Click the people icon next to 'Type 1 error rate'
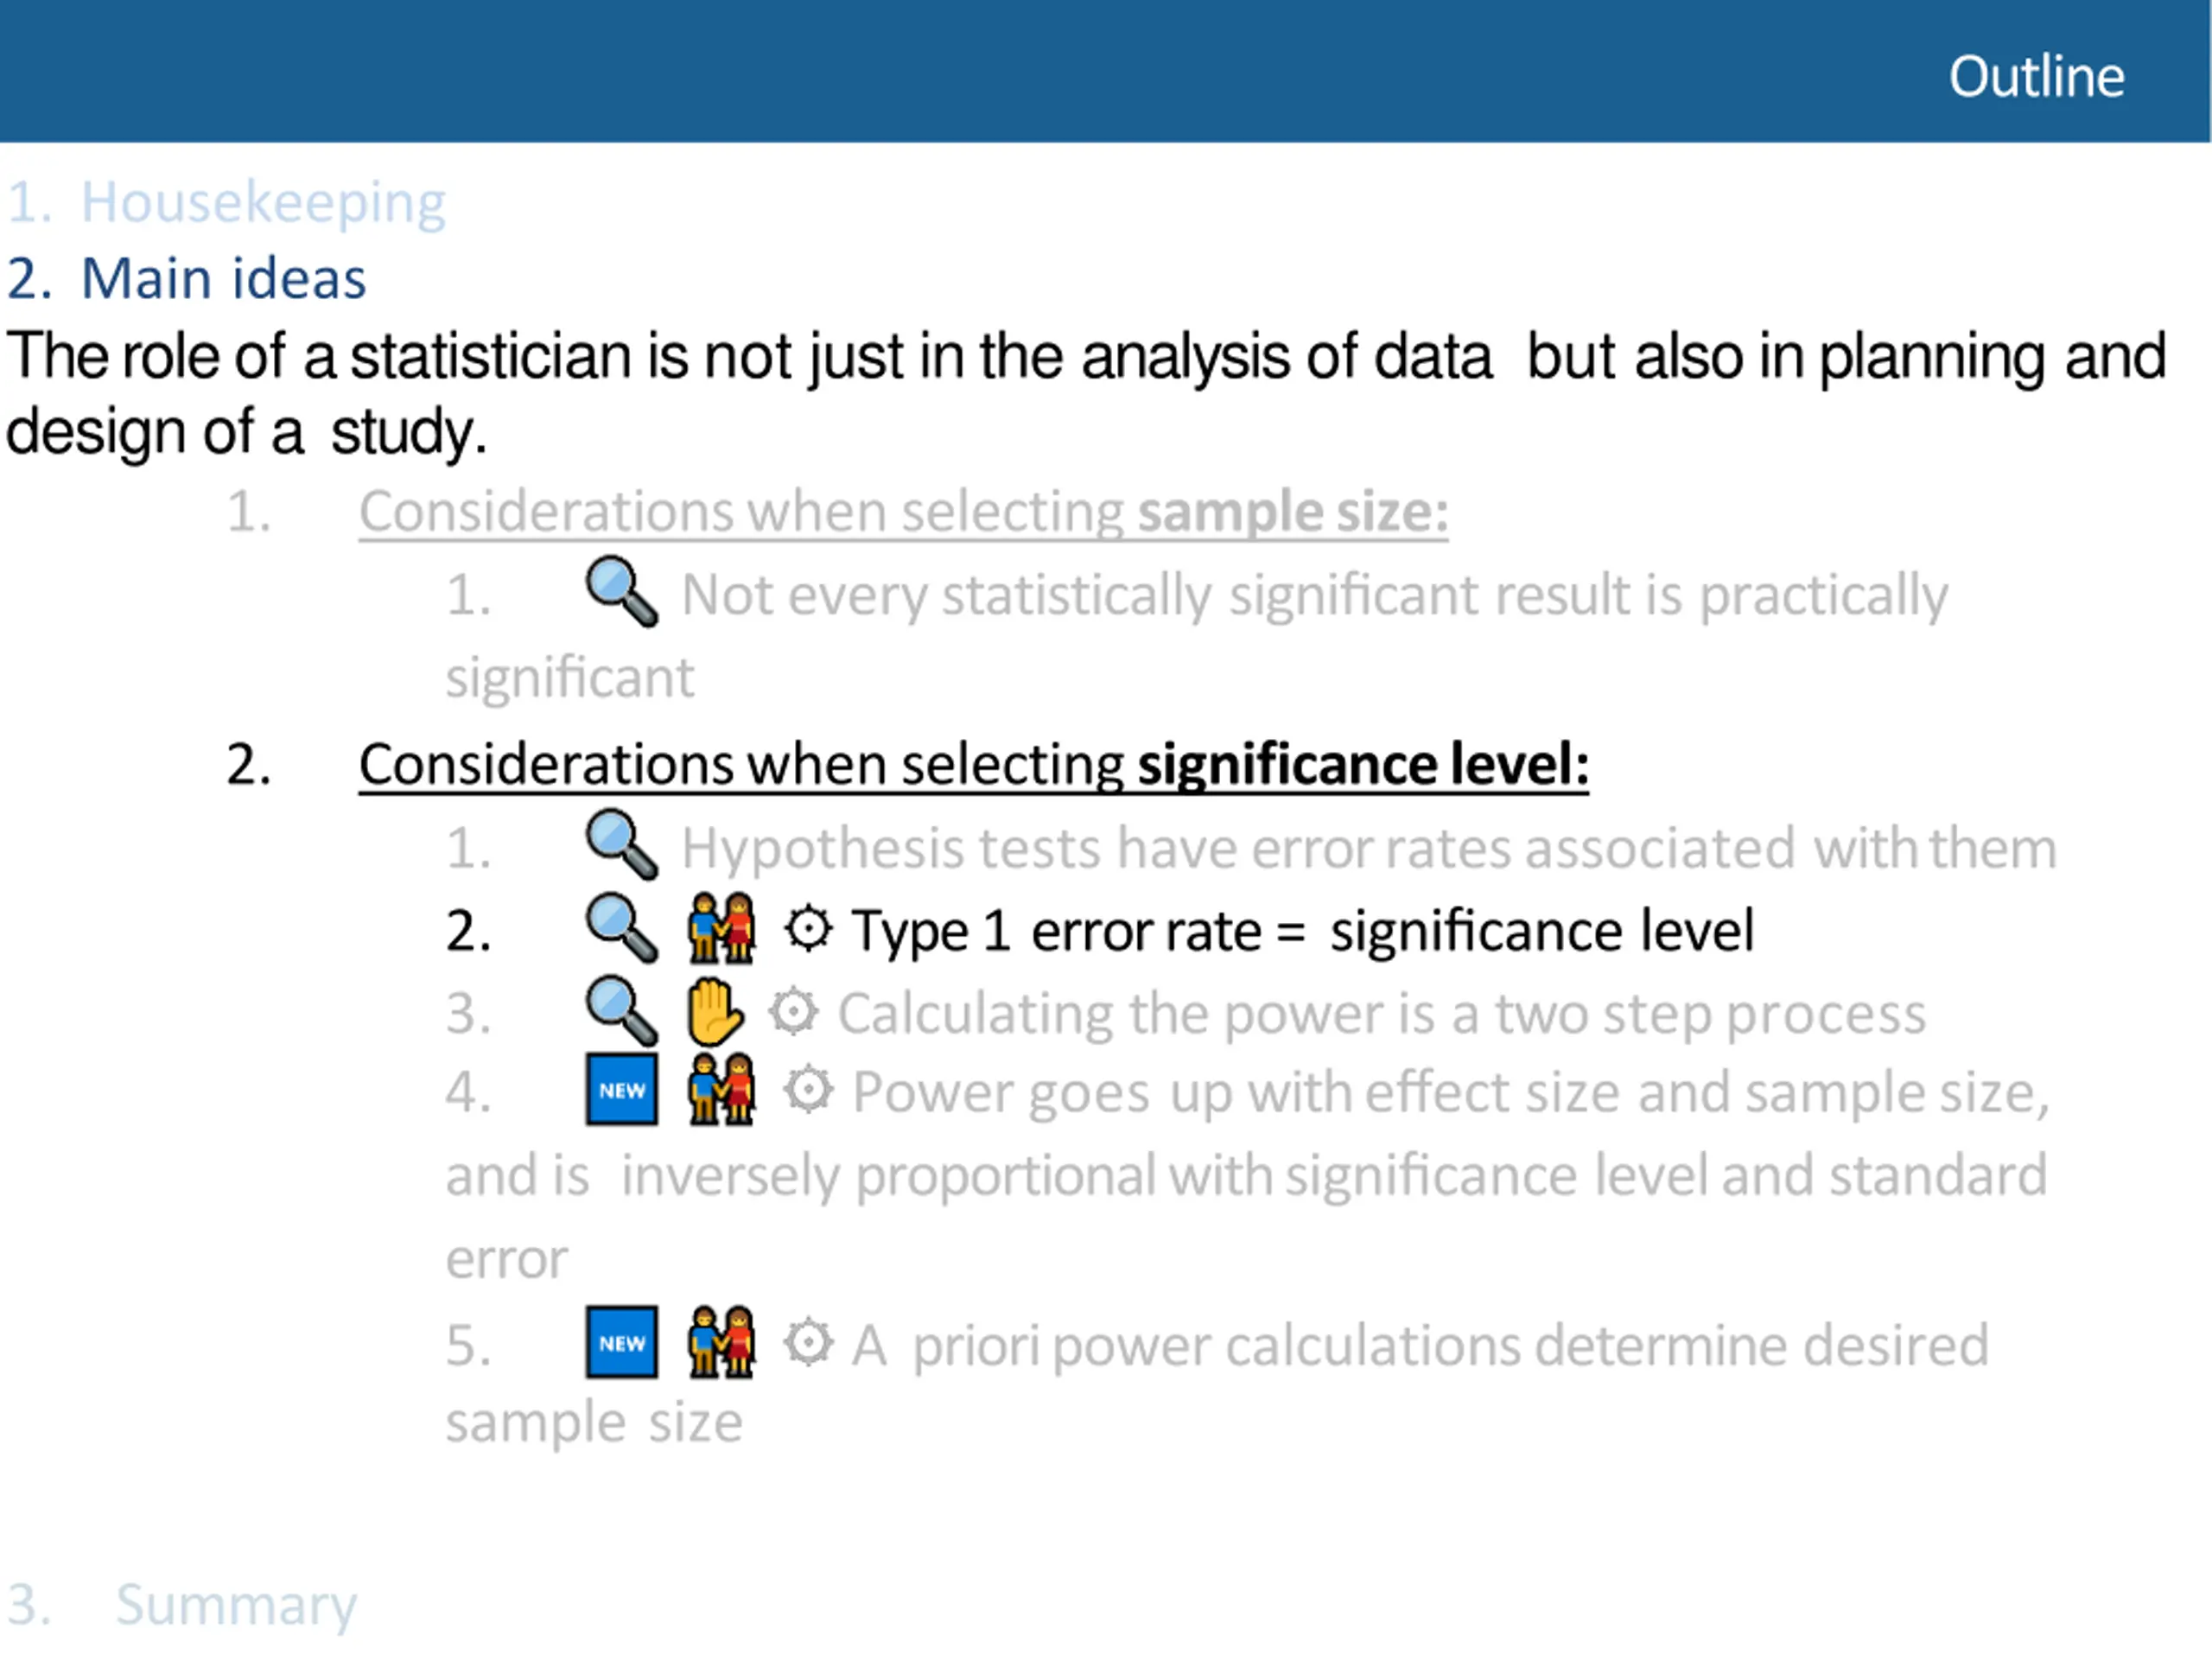Screen dimensions: 2212x1661 click(721, 928)
